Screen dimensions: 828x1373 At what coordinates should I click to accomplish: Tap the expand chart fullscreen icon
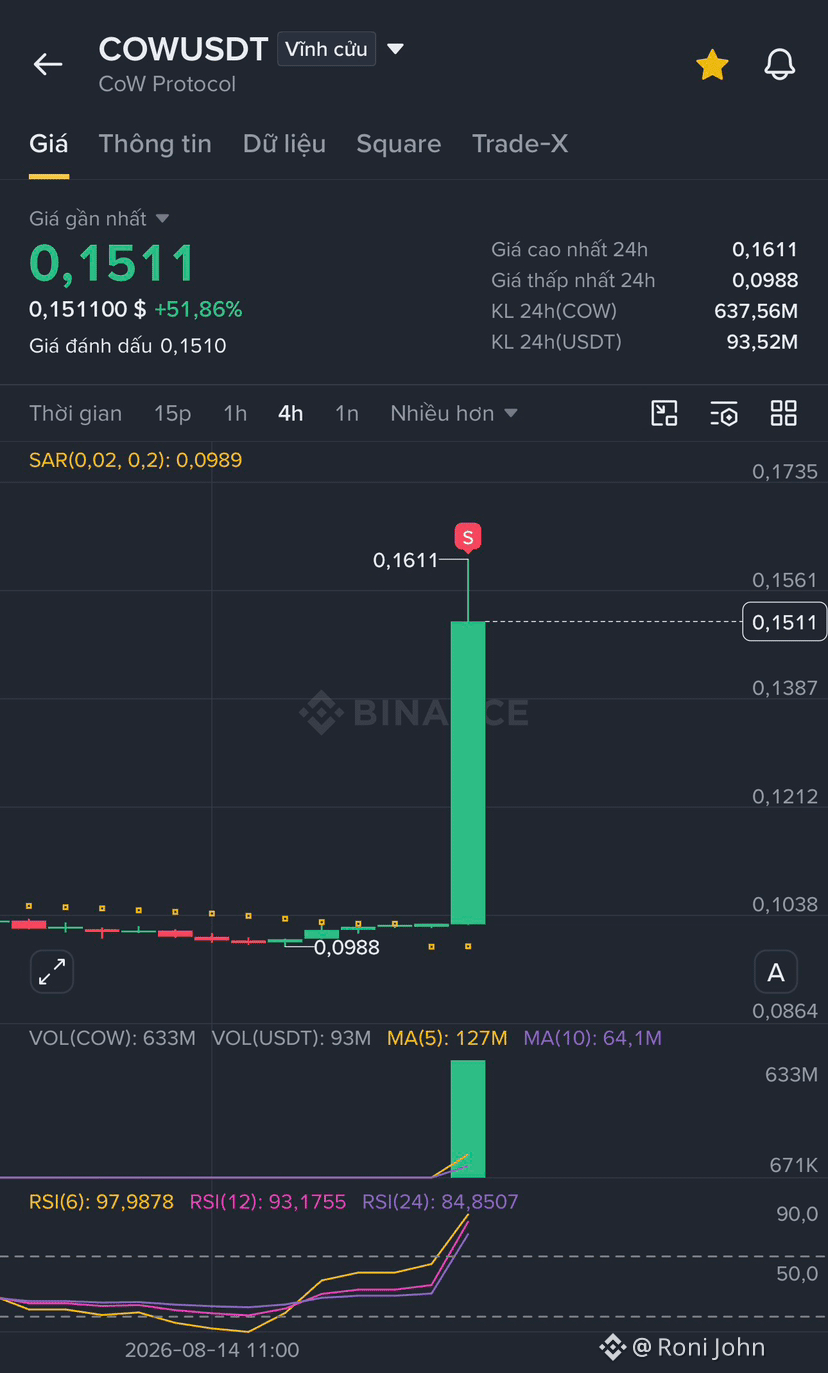pyautogui.click(x=52, y=971)
